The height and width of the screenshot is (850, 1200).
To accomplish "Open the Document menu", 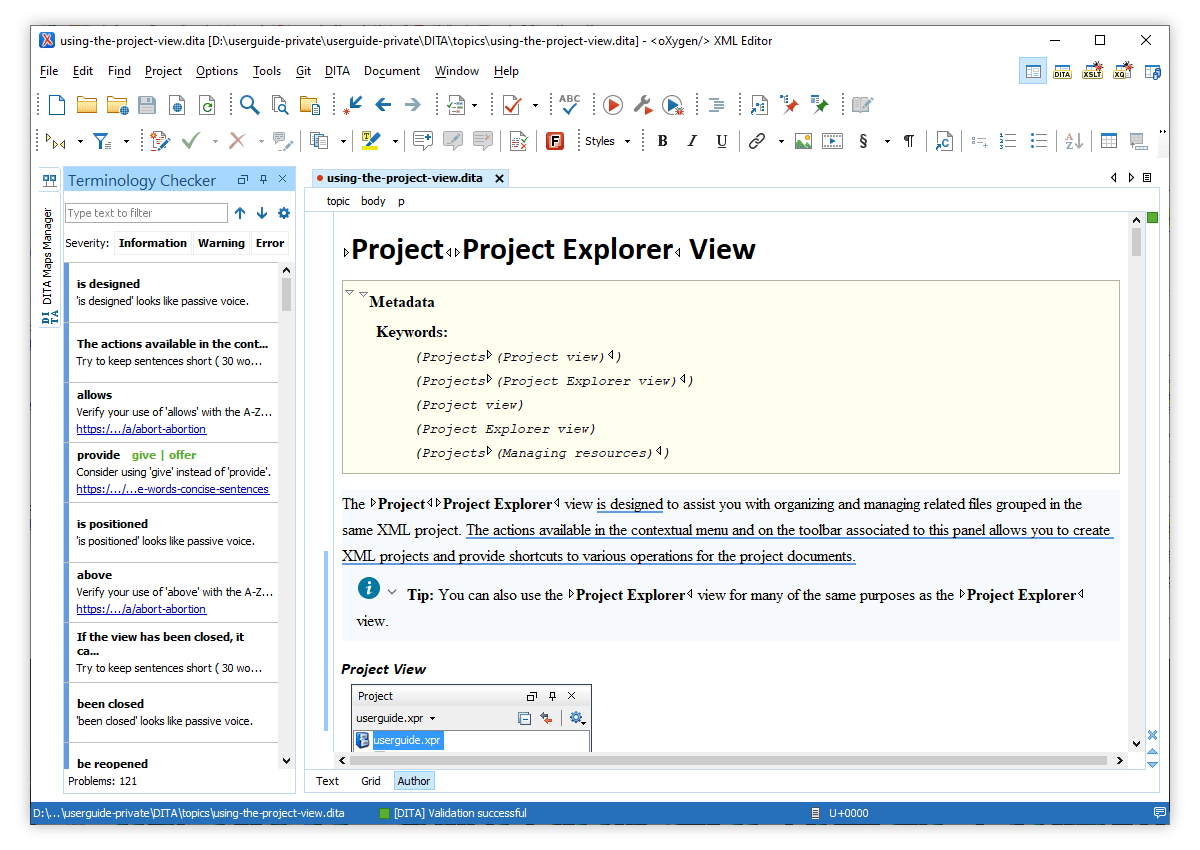I will tap(392, 71).
